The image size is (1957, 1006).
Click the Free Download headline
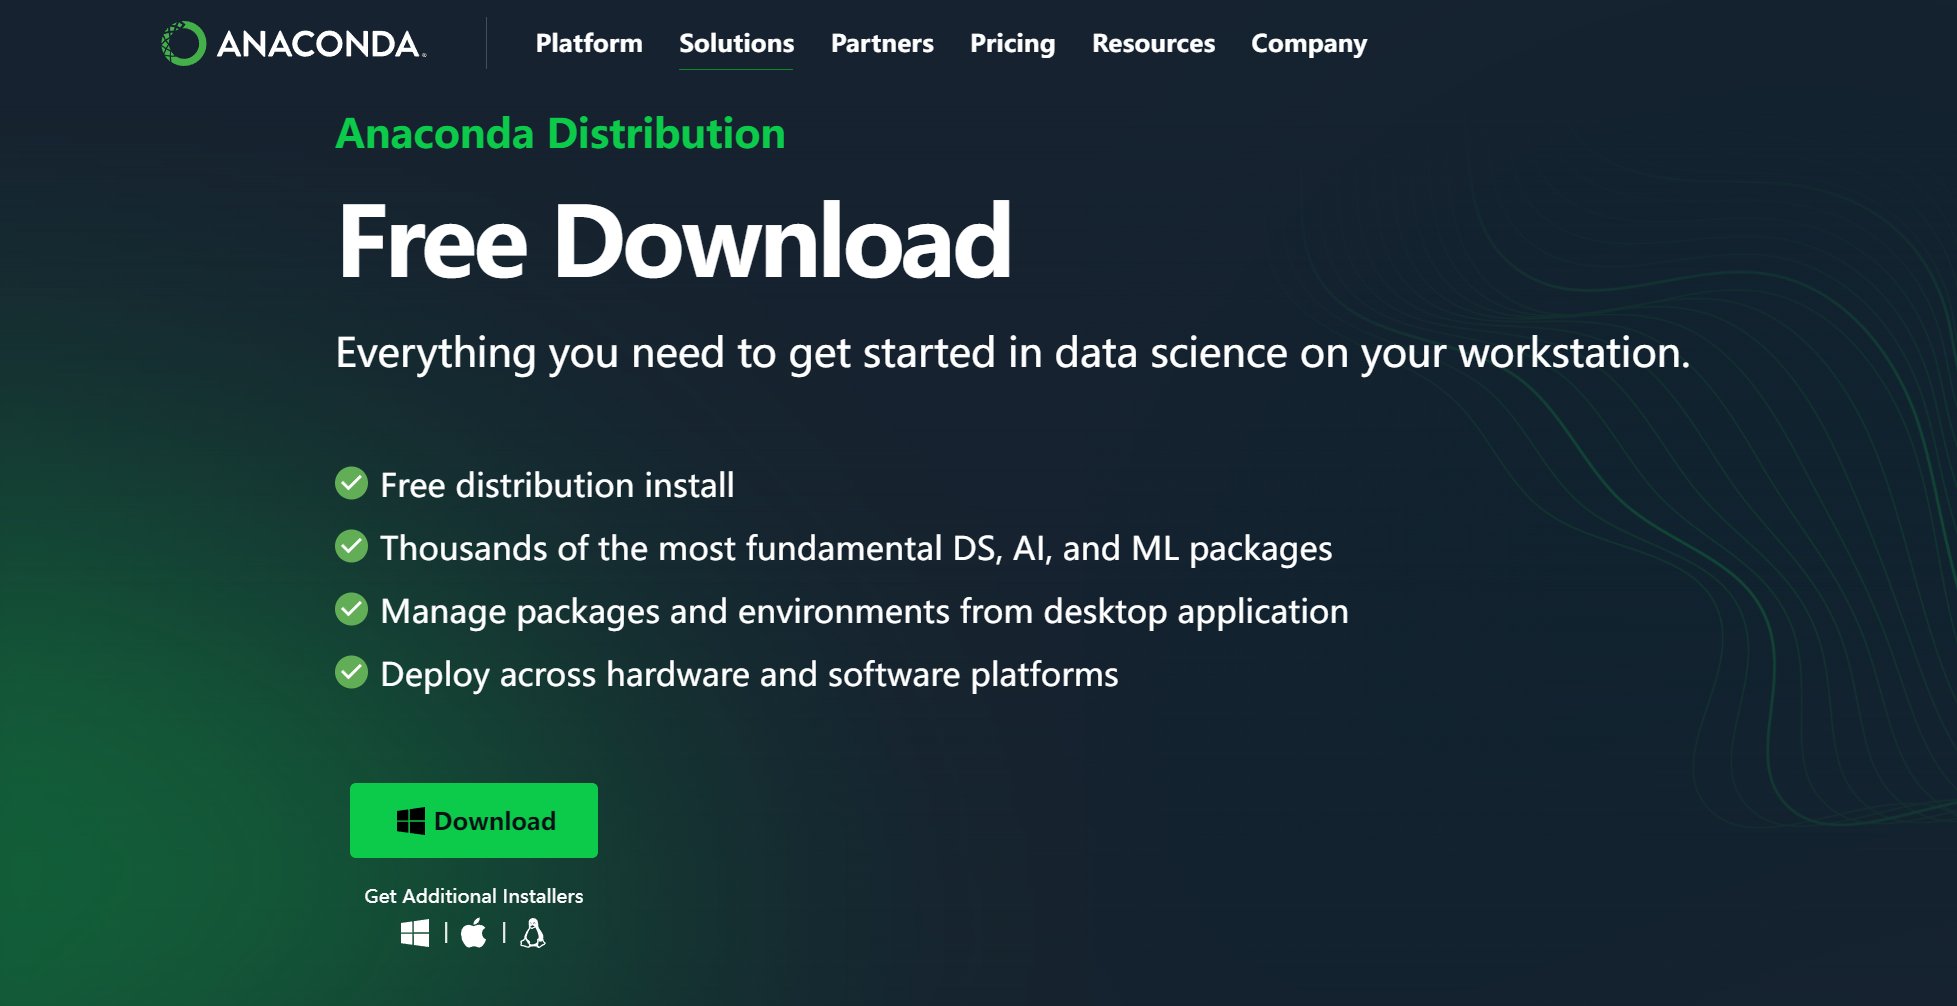[675, 241]
